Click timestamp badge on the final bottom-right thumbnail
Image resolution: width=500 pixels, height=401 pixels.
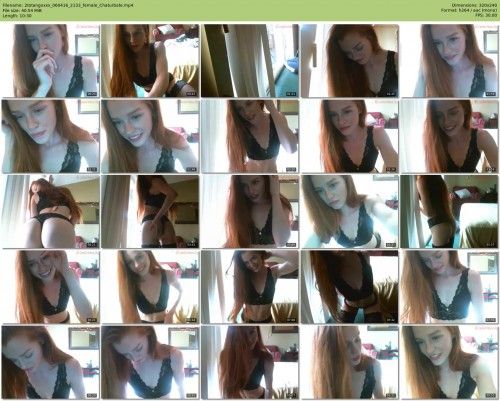[490, 396]
